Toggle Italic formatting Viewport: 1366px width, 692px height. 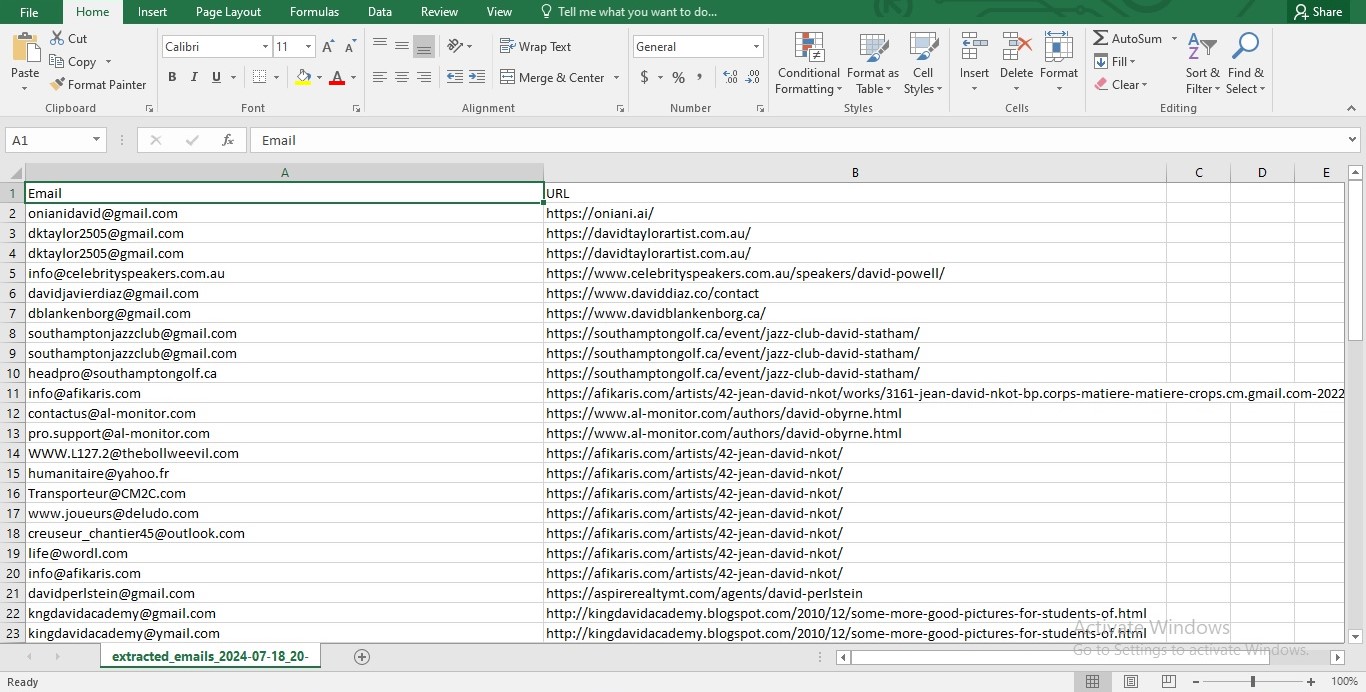click(194, 77)
